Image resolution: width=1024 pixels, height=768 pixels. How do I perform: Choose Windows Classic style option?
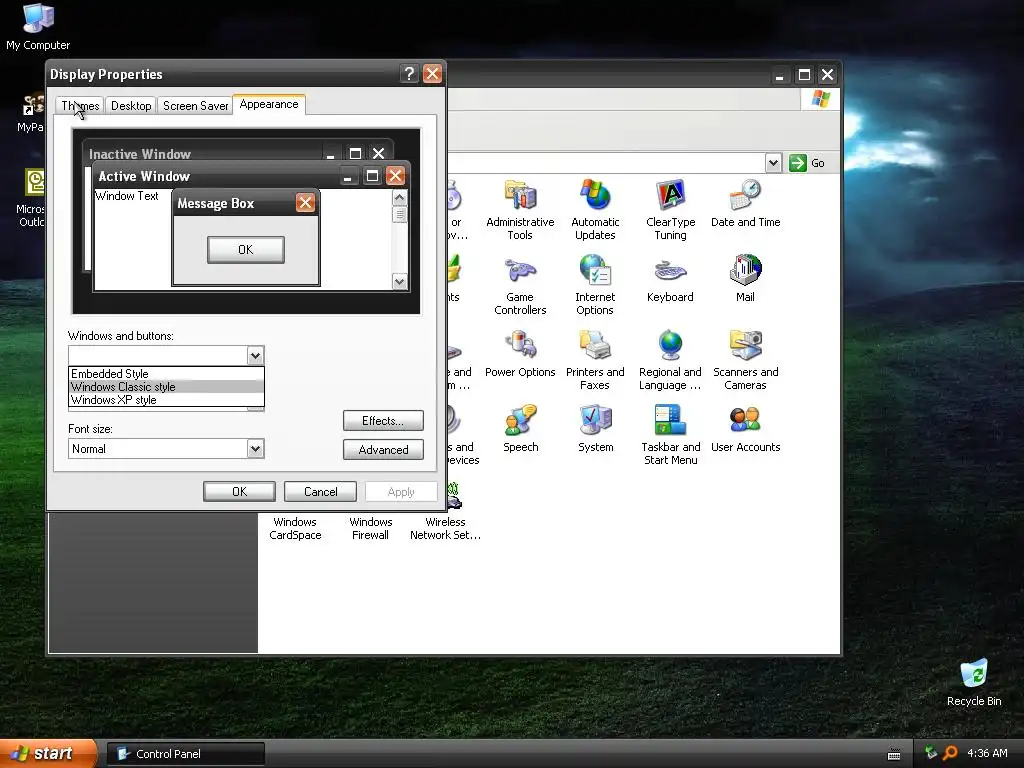[166, 387]
